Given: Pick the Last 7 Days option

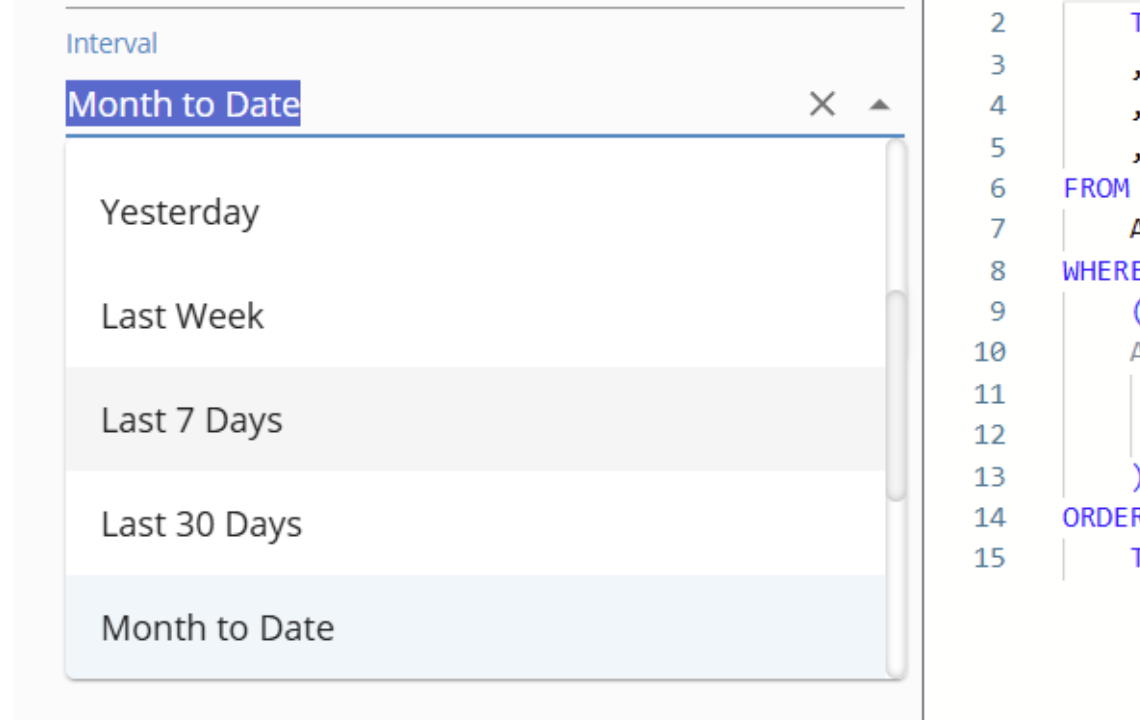Looking at the screenshot, I should 192,420.
